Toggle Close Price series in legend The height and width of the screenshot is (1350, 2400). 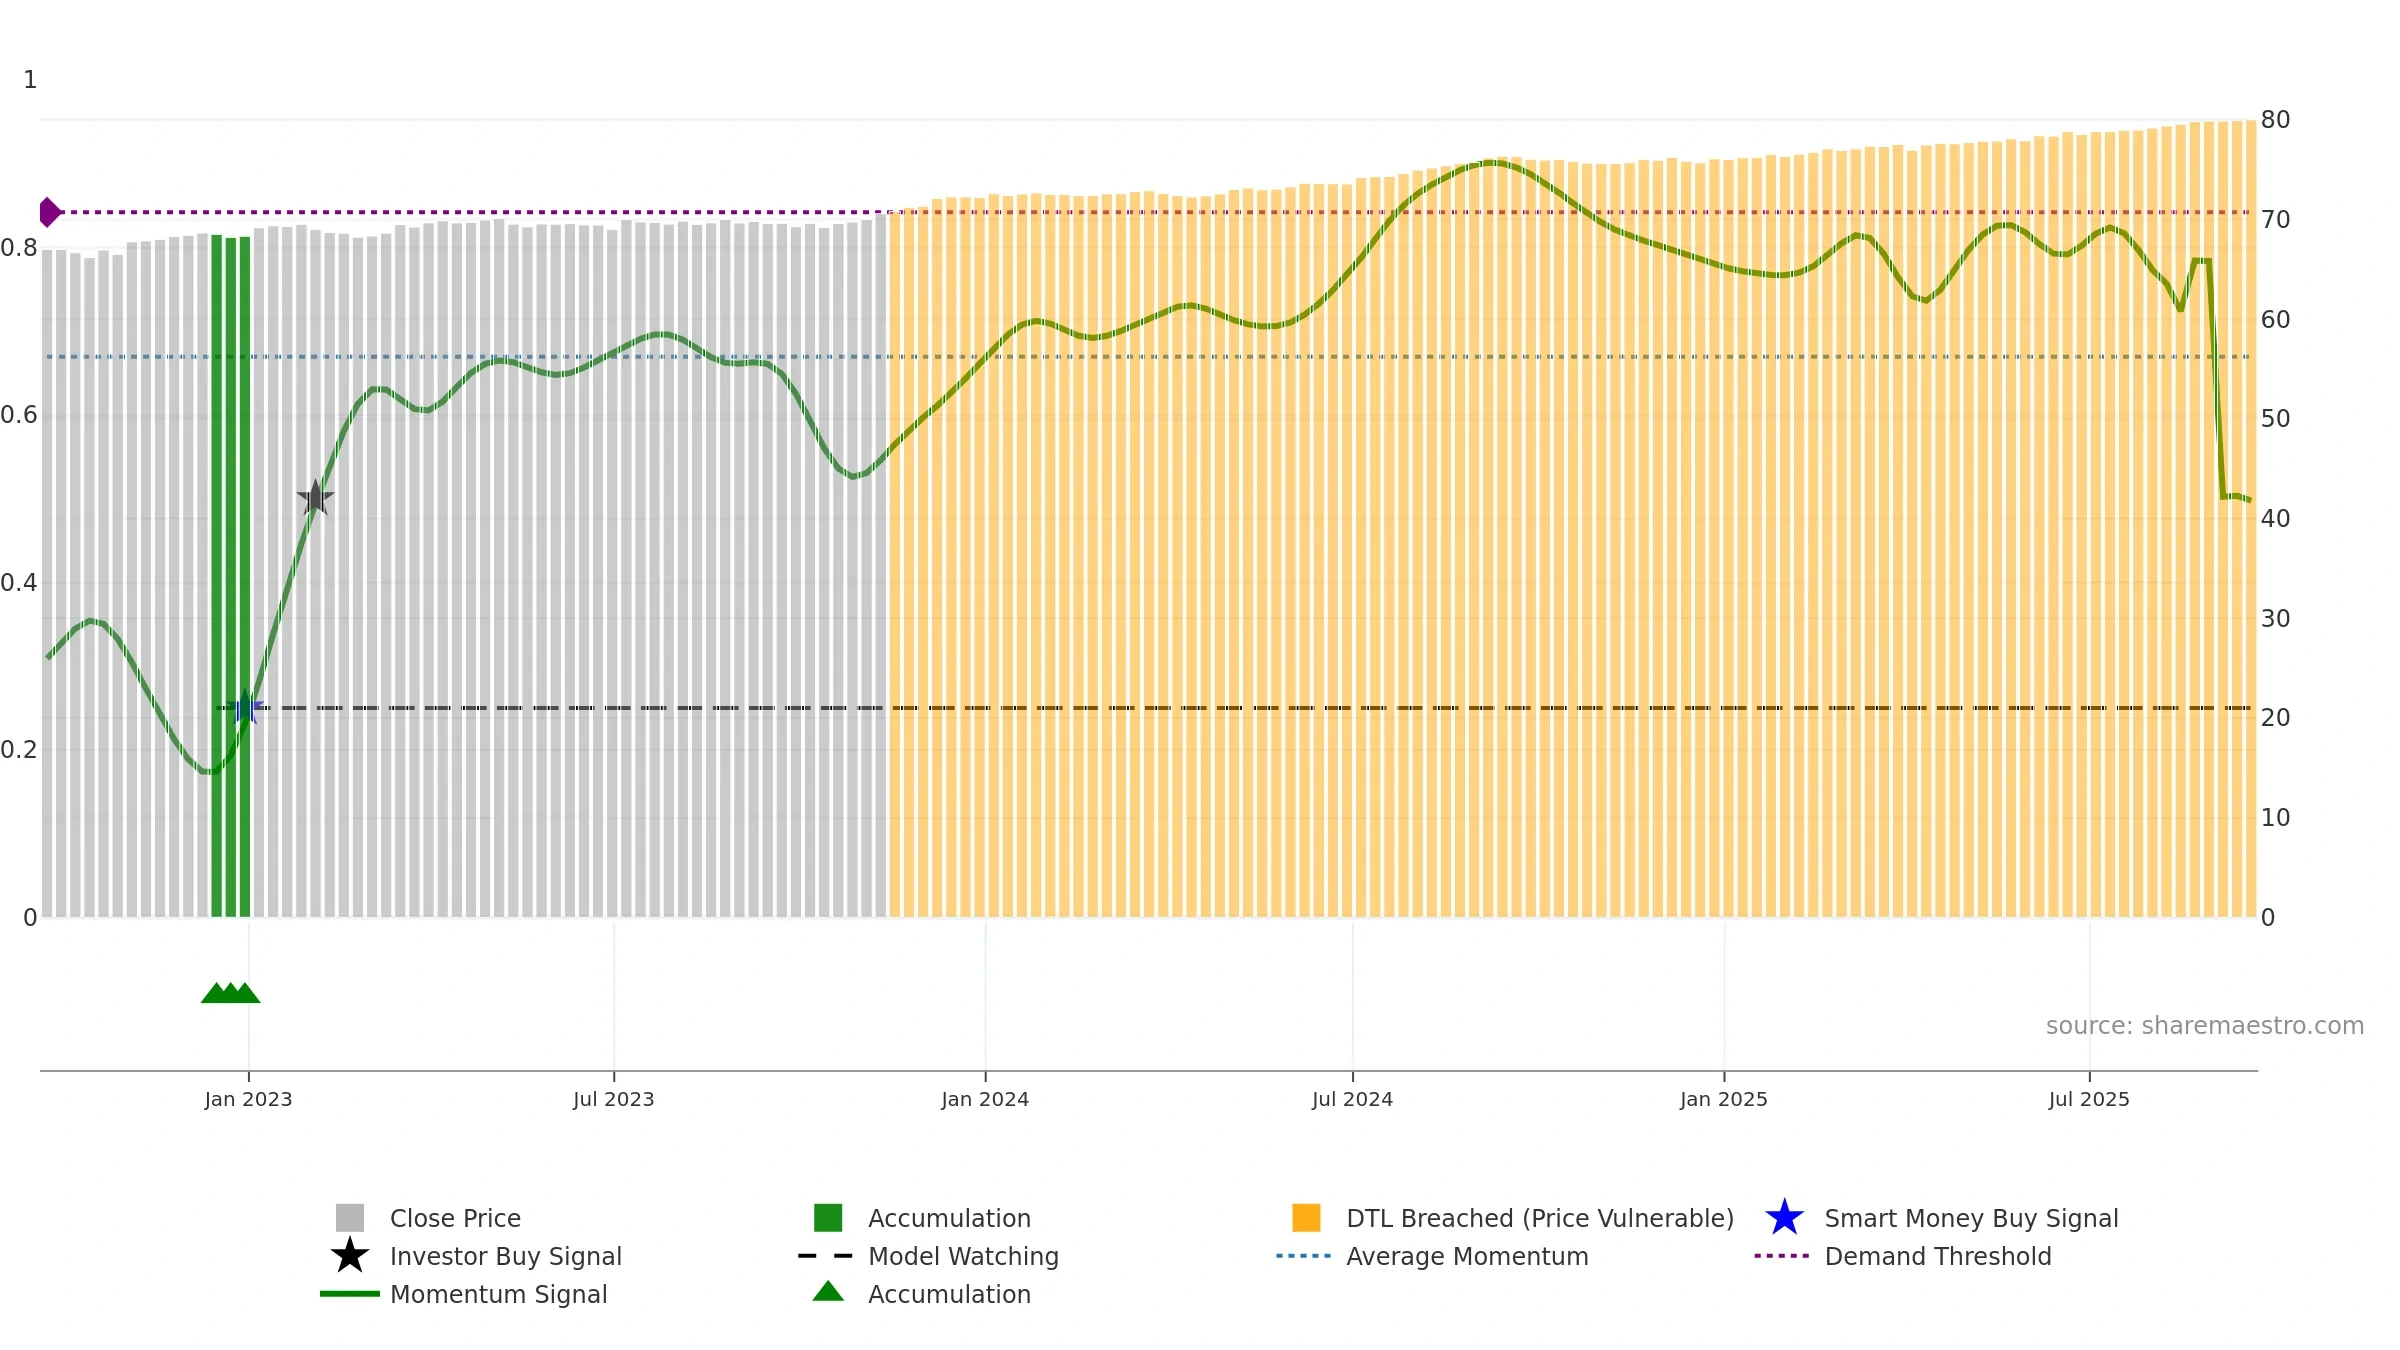[x=455, y=1218]
